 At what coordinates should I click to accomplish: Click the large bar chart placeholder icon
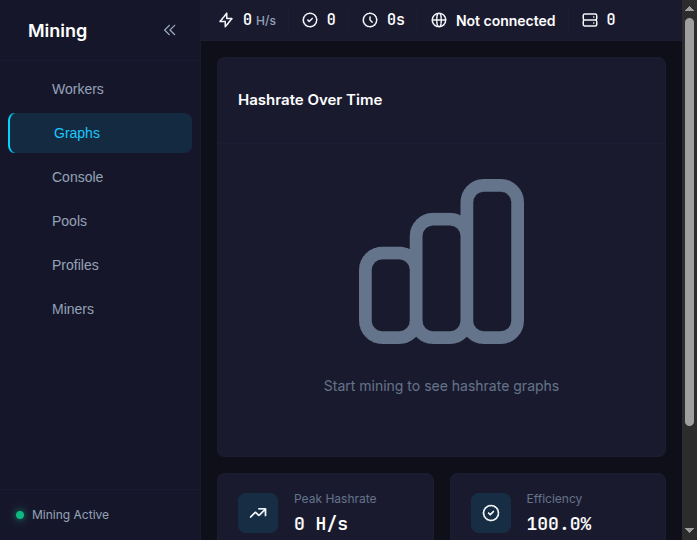pos(441,261)
